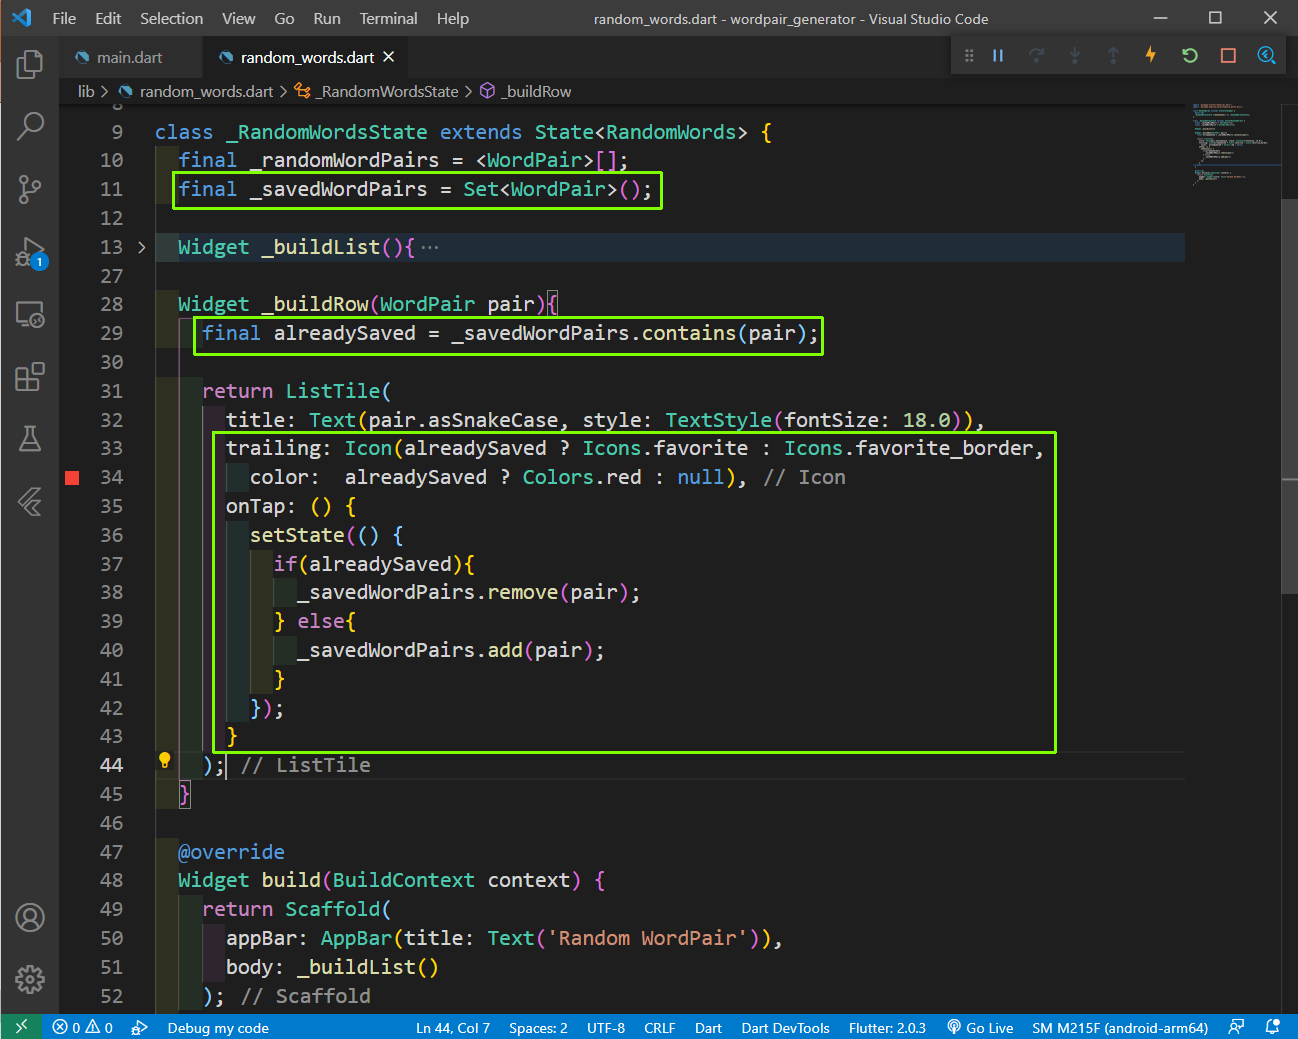Open the Help menu
This screenshot has height=1039, width=1298.
tap(453, 18)
